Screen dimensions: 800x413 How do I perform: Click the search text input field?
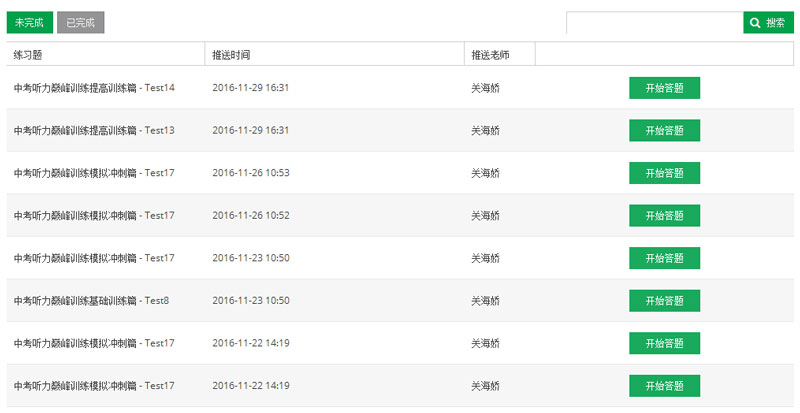(654, 23)
